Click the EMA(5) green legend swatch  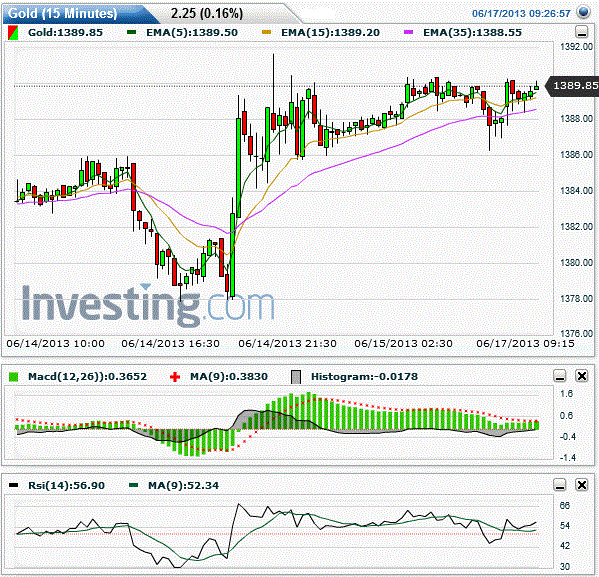[131, 33]
